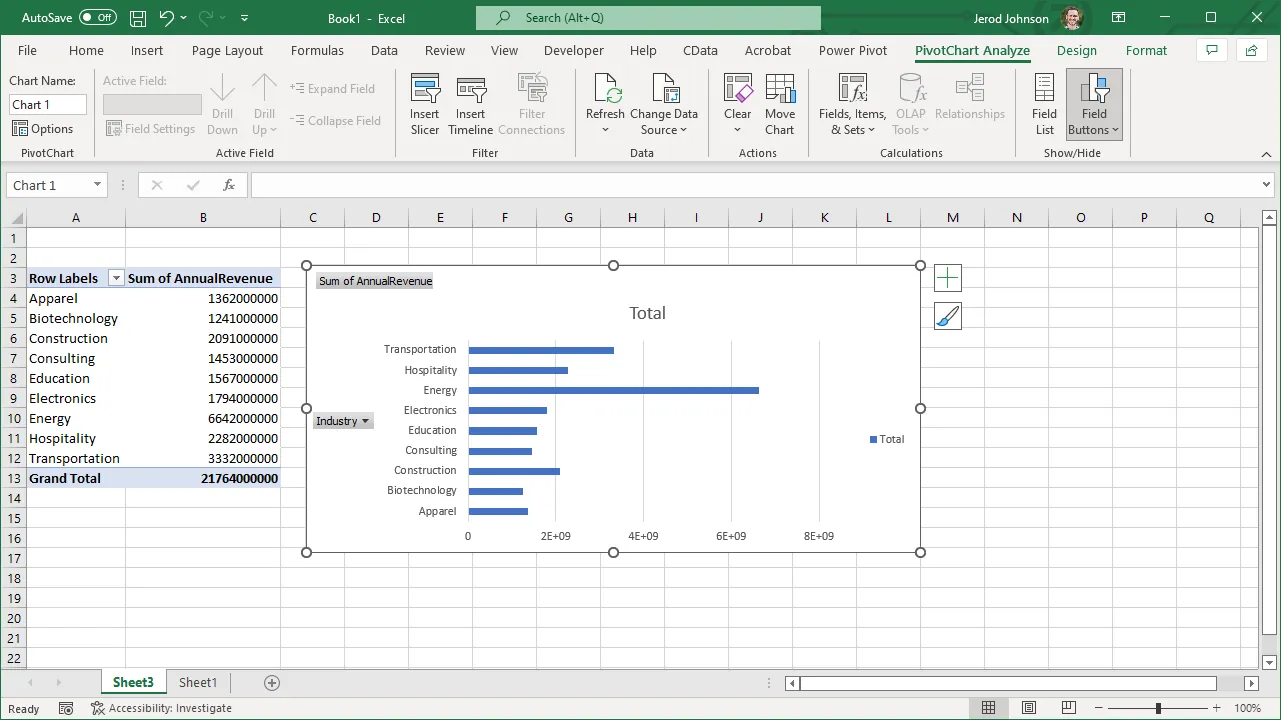Screen dimensions: 1281x720
Task: Click the zoom slider in status bar
Action: (x=1158, y=708)
